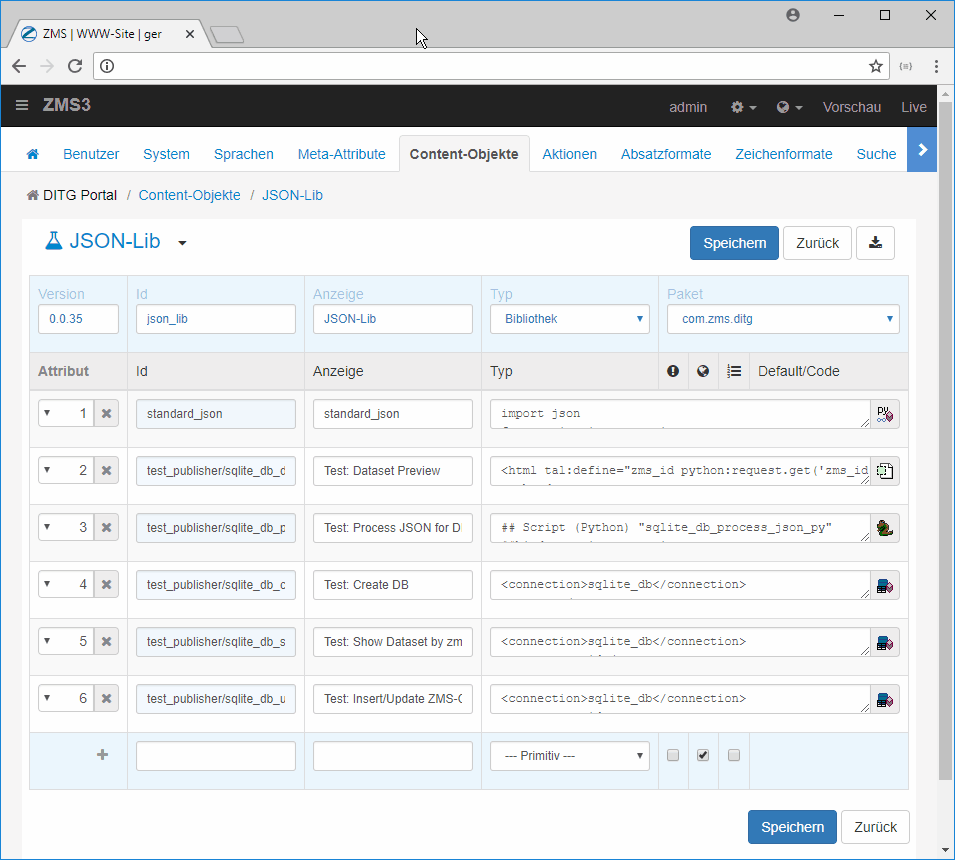Click database icon for Show Dataset row
The height and width of the screenshot is (860, 955).
click(x=885, y=642)
